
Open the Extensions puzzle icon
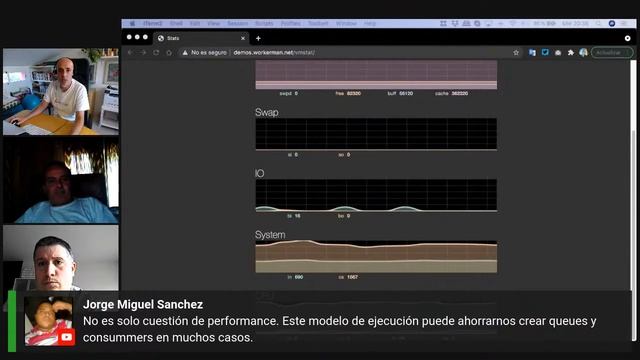[571, 52]
